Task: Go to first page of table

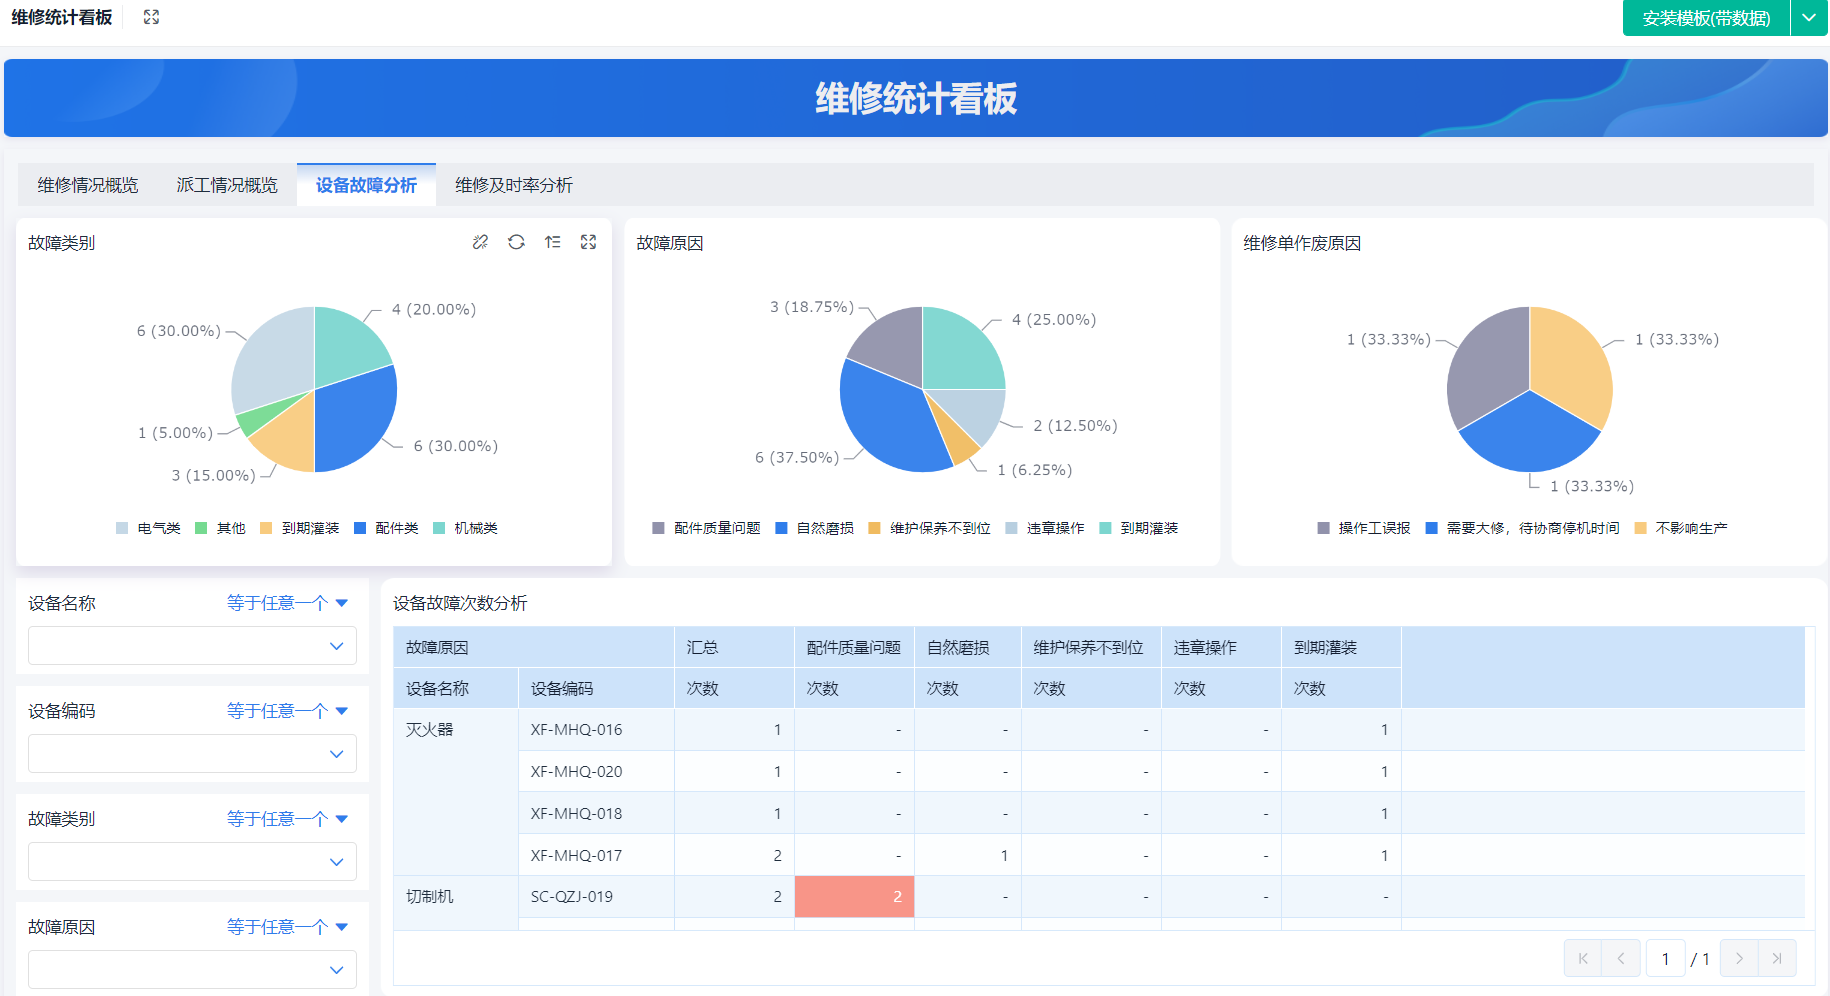Action: (1583, 958)
